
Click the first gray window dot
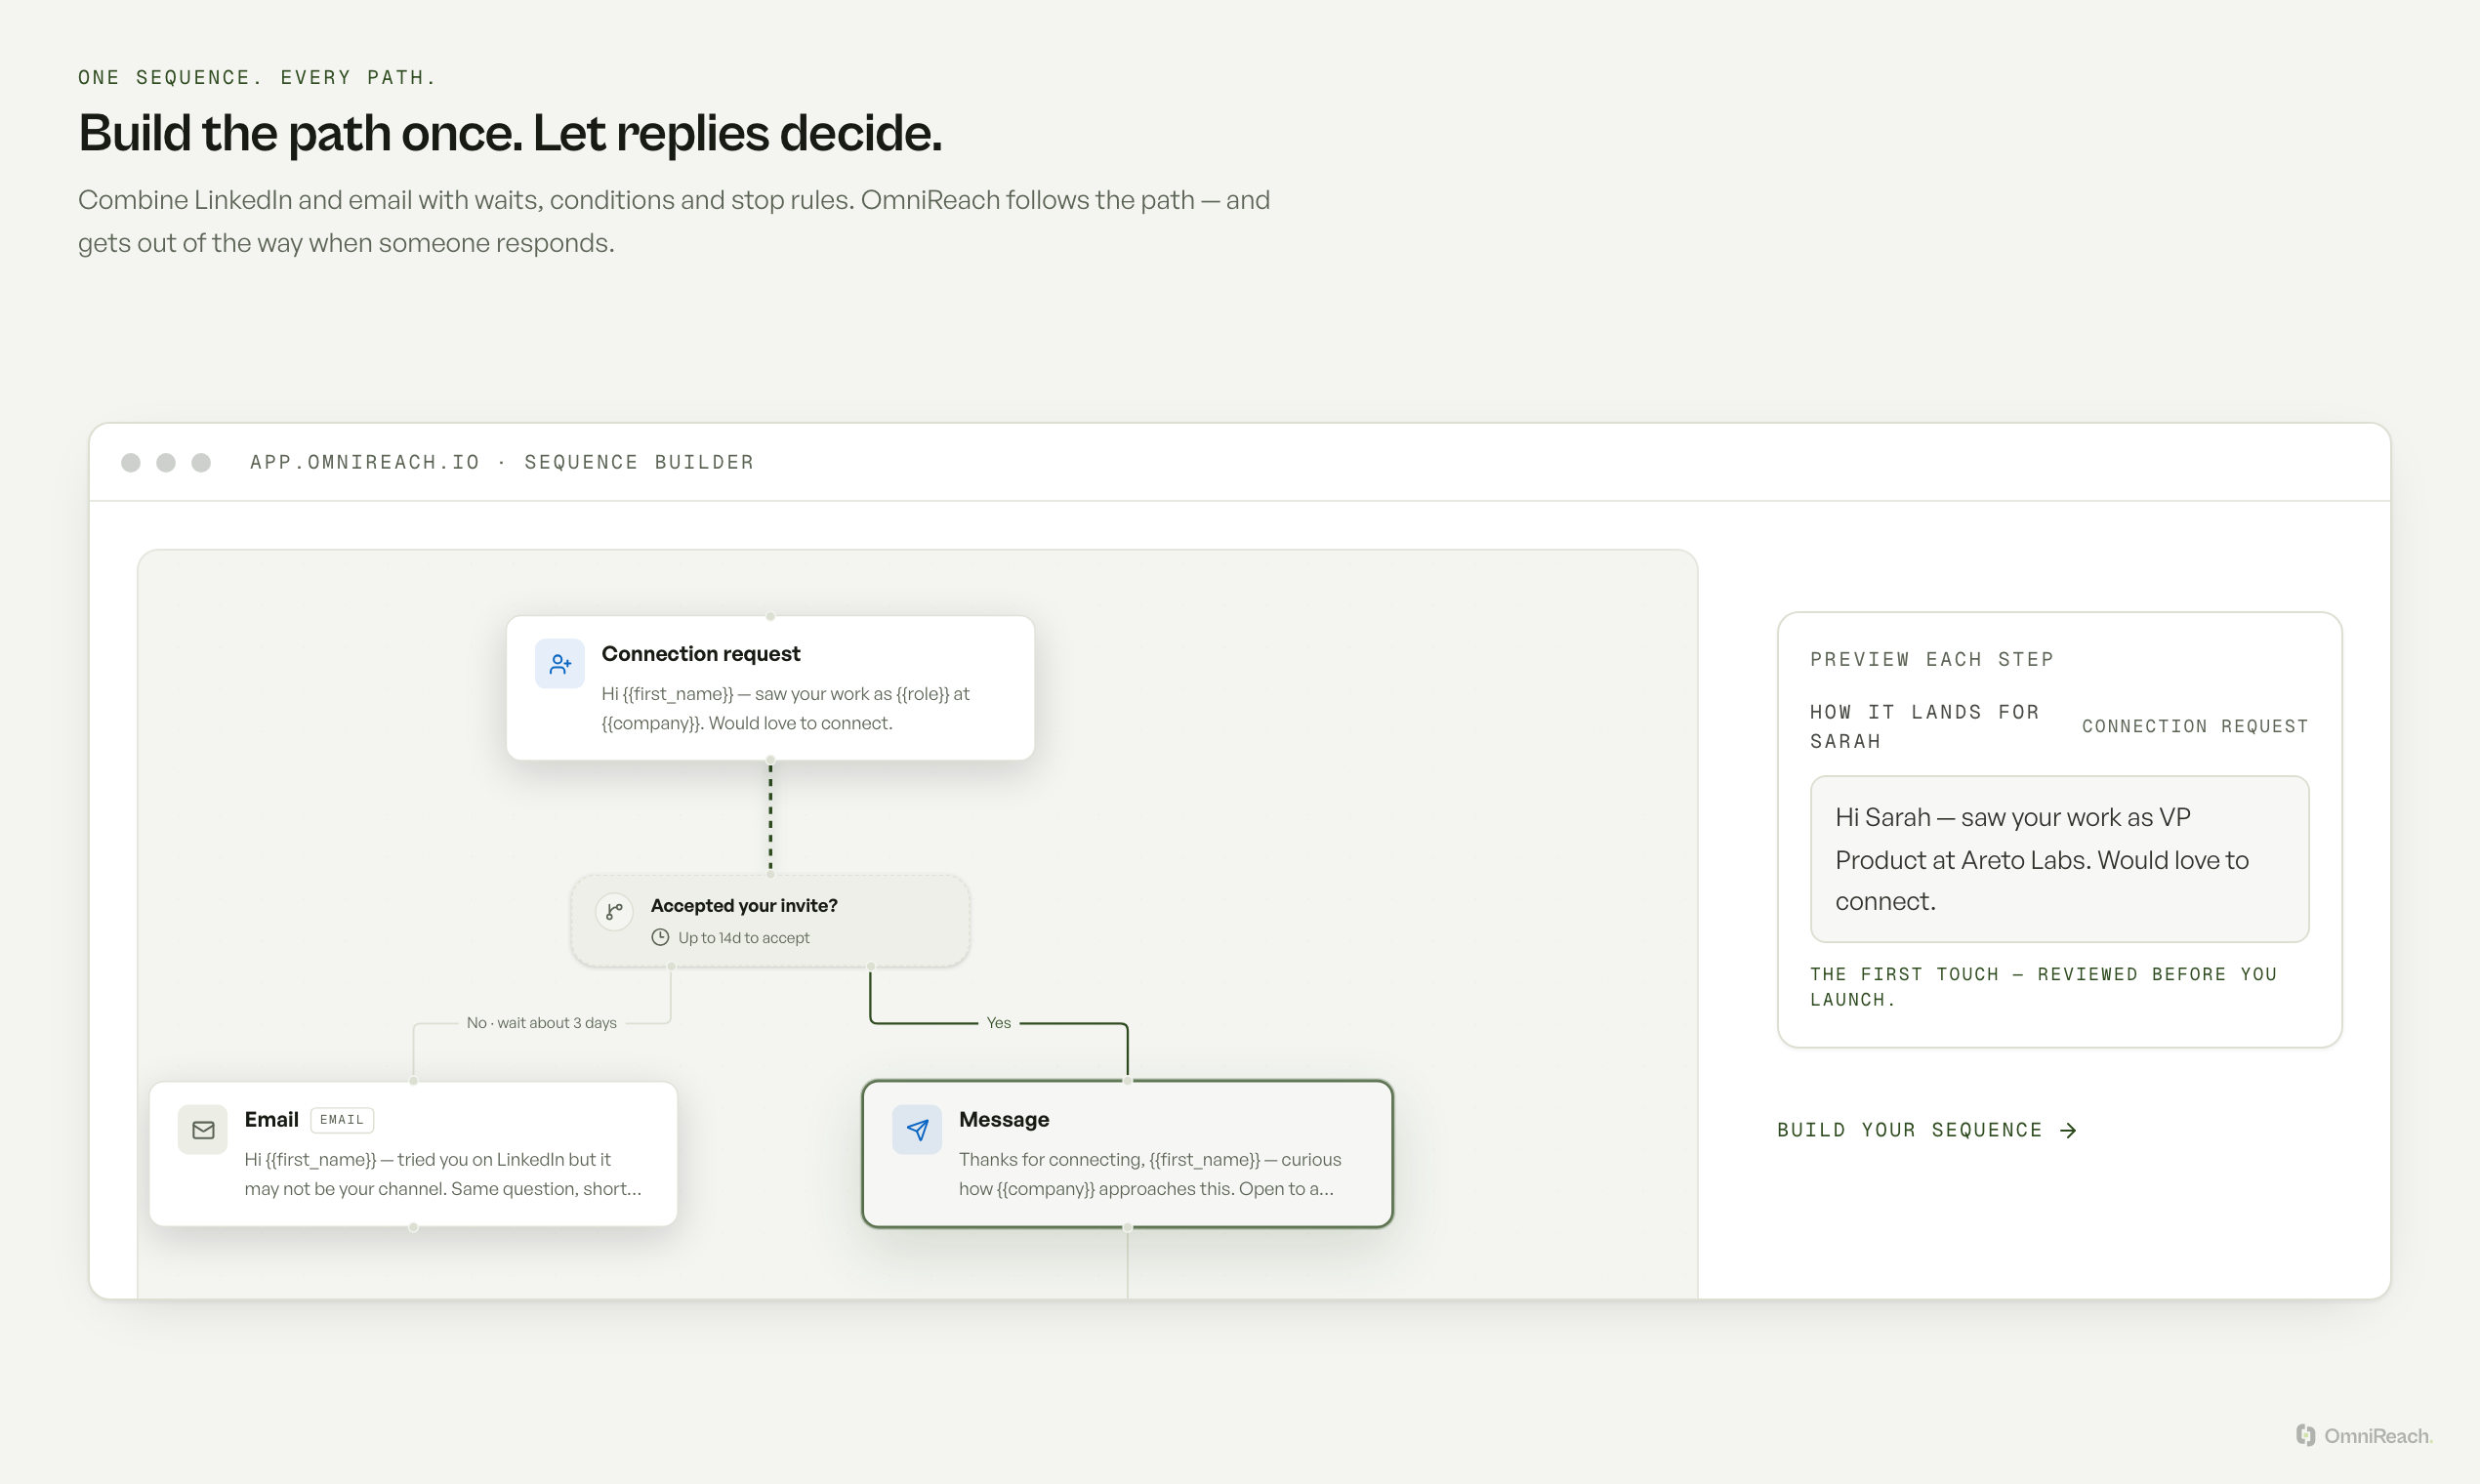pos(131,462)
